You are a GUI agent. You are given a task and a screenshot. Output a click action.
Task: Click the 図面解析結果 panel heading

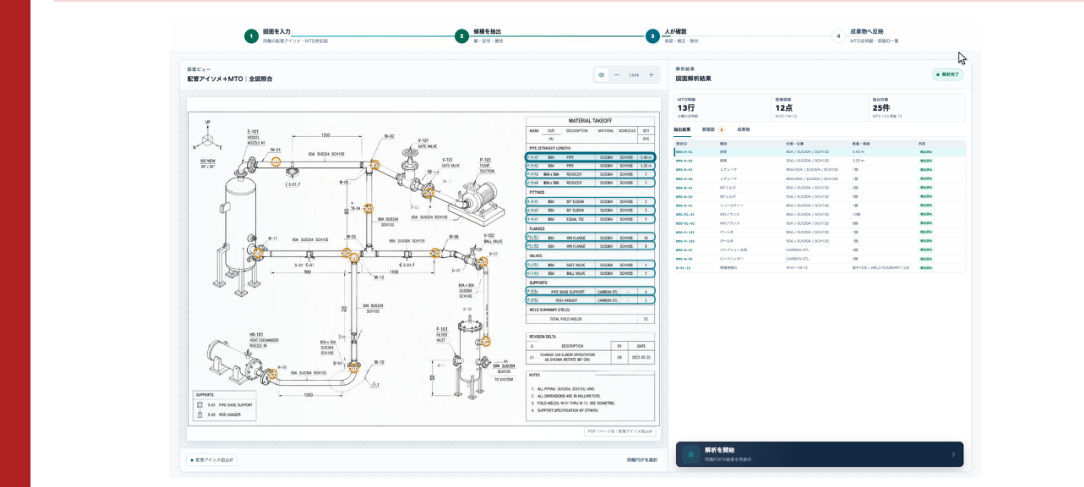tap(693, 79)
